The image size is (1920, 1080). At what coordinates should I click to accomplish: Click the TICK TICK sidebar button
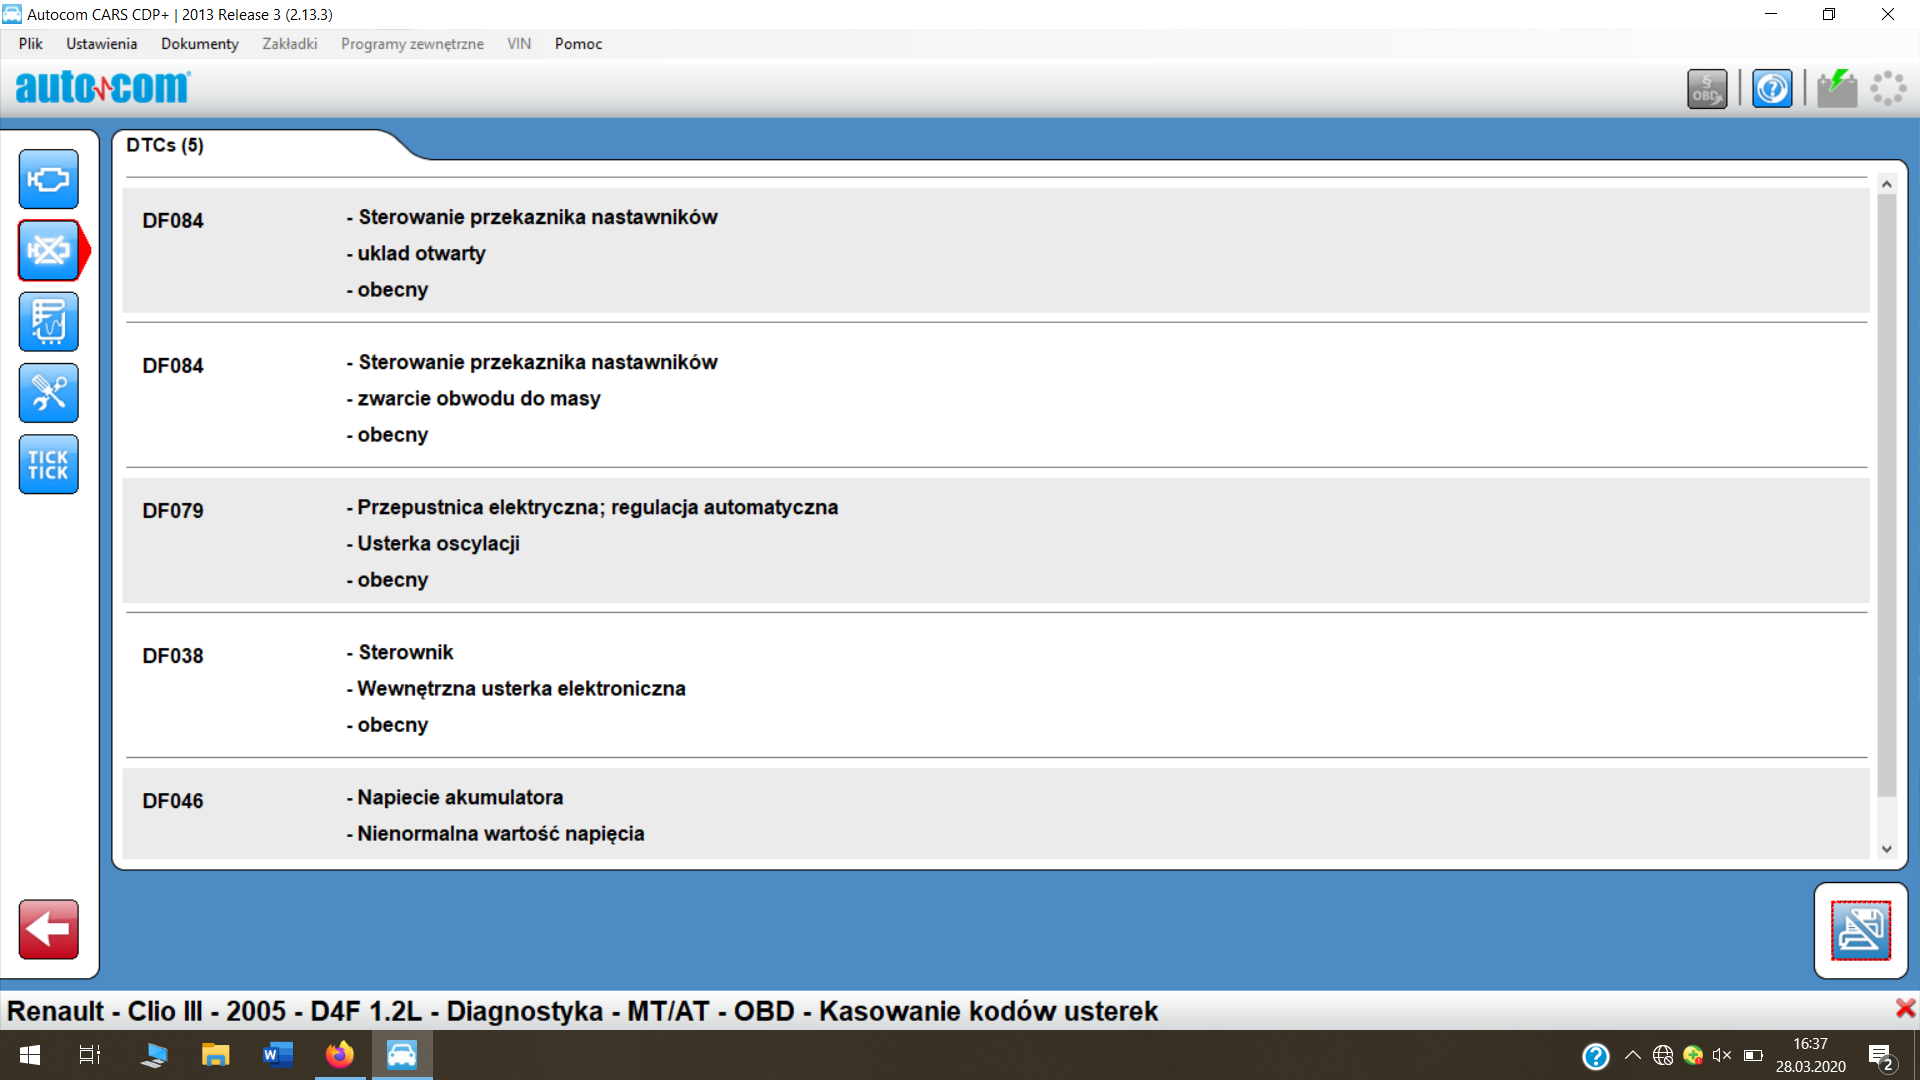(48, 464)
